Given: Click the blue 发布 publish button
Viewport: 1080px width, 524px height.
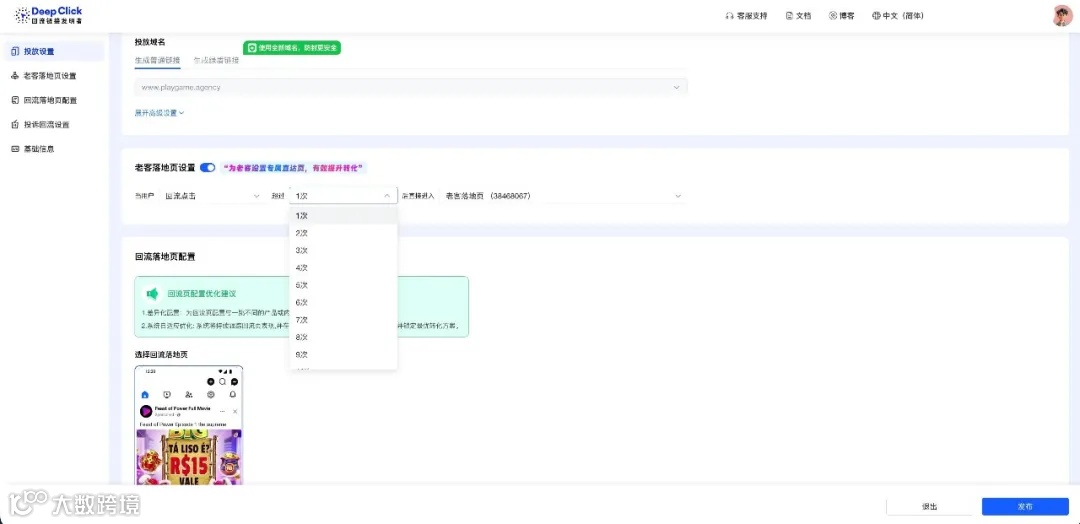Looking at the screenshot, I should pyautogui.click(x=1025, y=507).
